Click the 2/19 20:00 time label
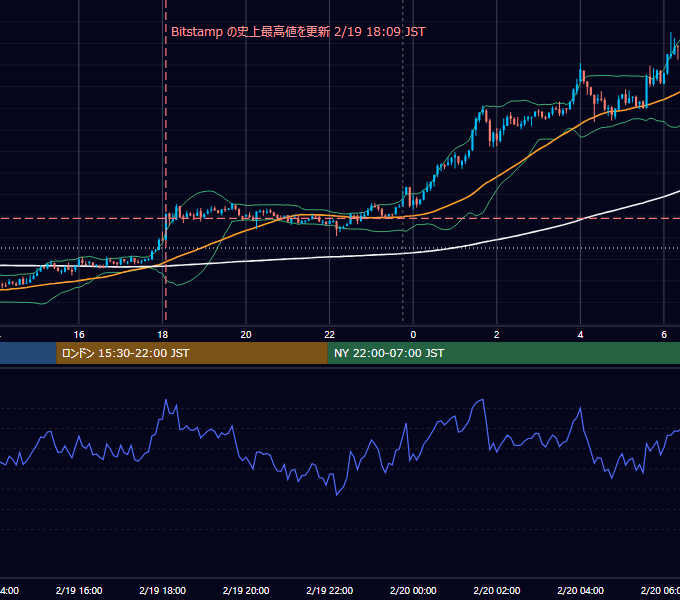The width and height of the screenshot is (680, 600). (x=246, y=590)
